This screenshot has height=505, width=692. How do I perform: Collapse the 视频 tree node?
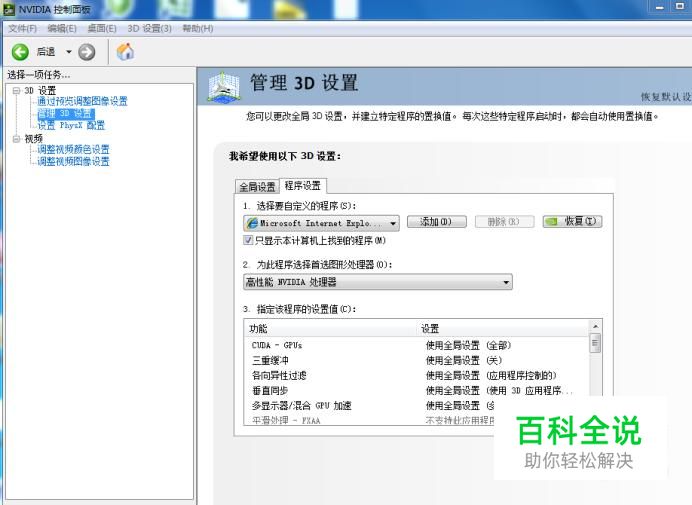16,139
